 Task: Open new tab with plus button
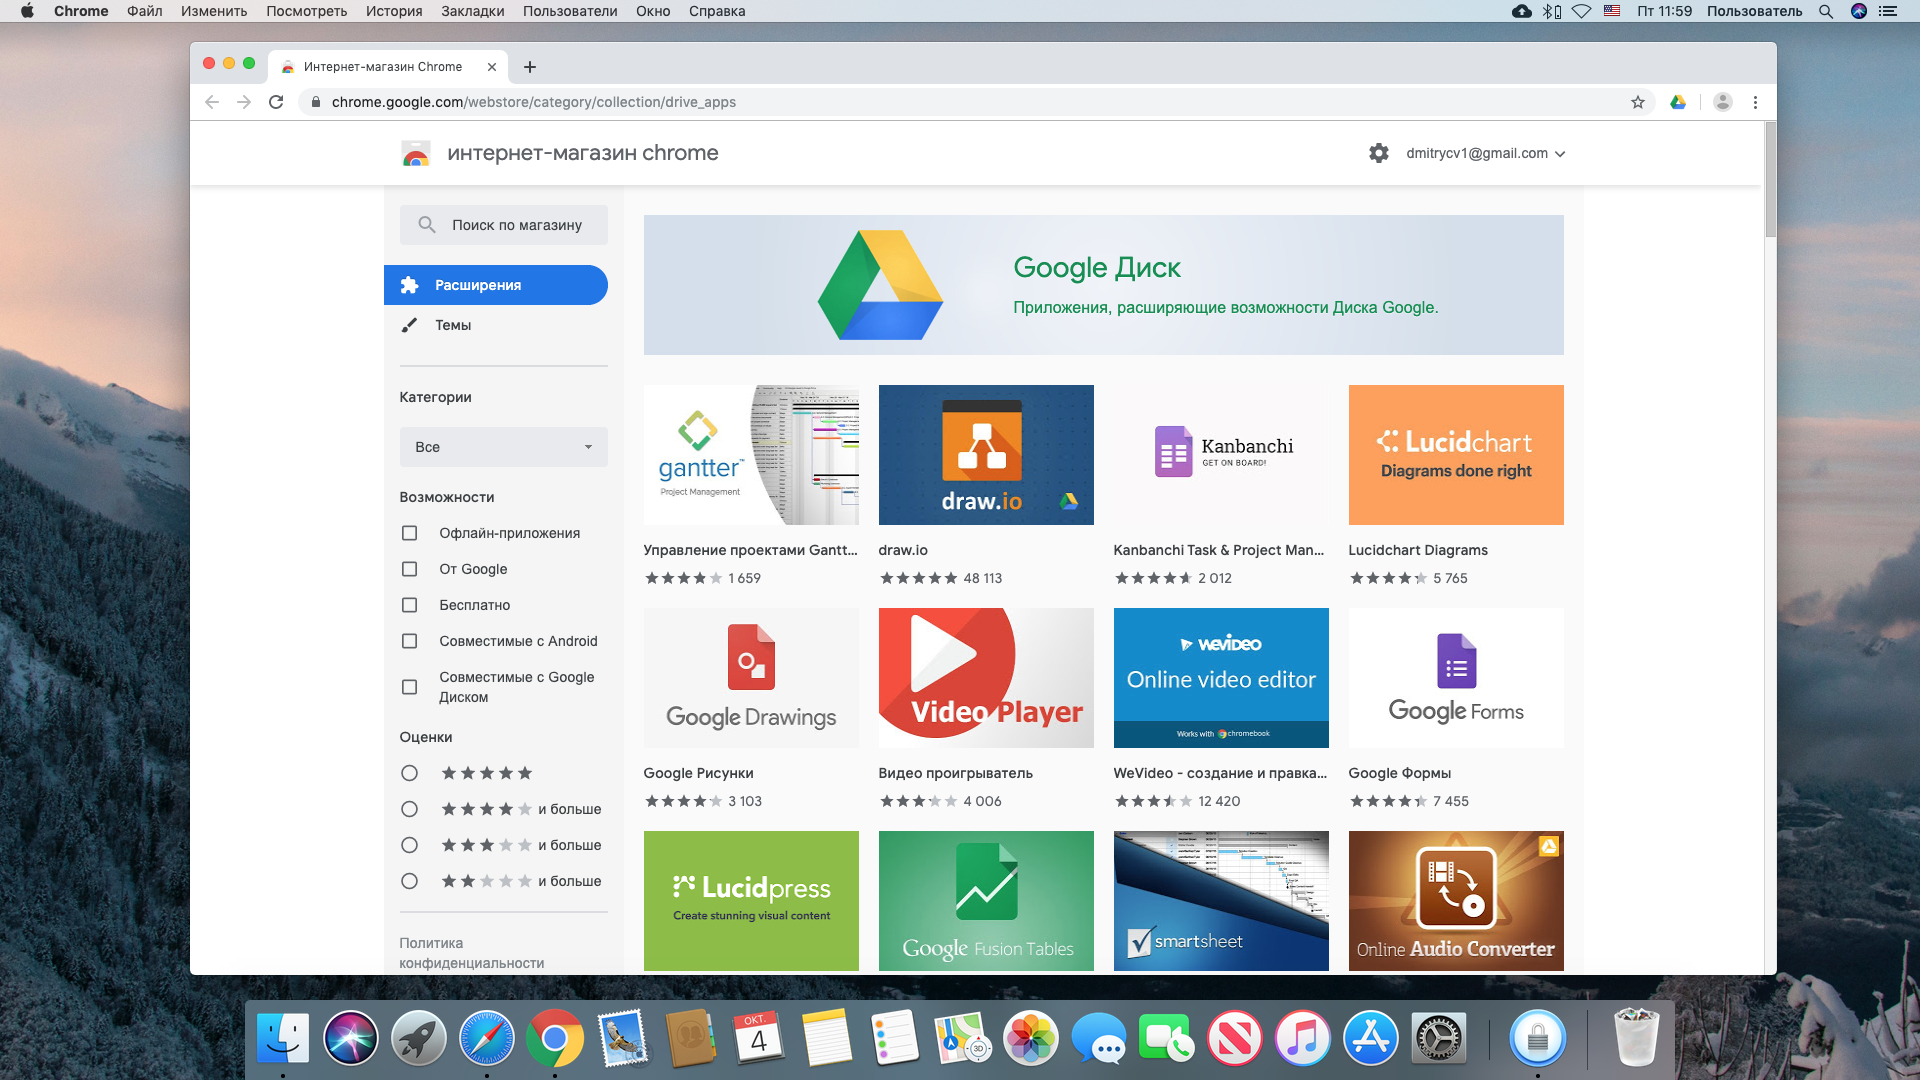530,67
